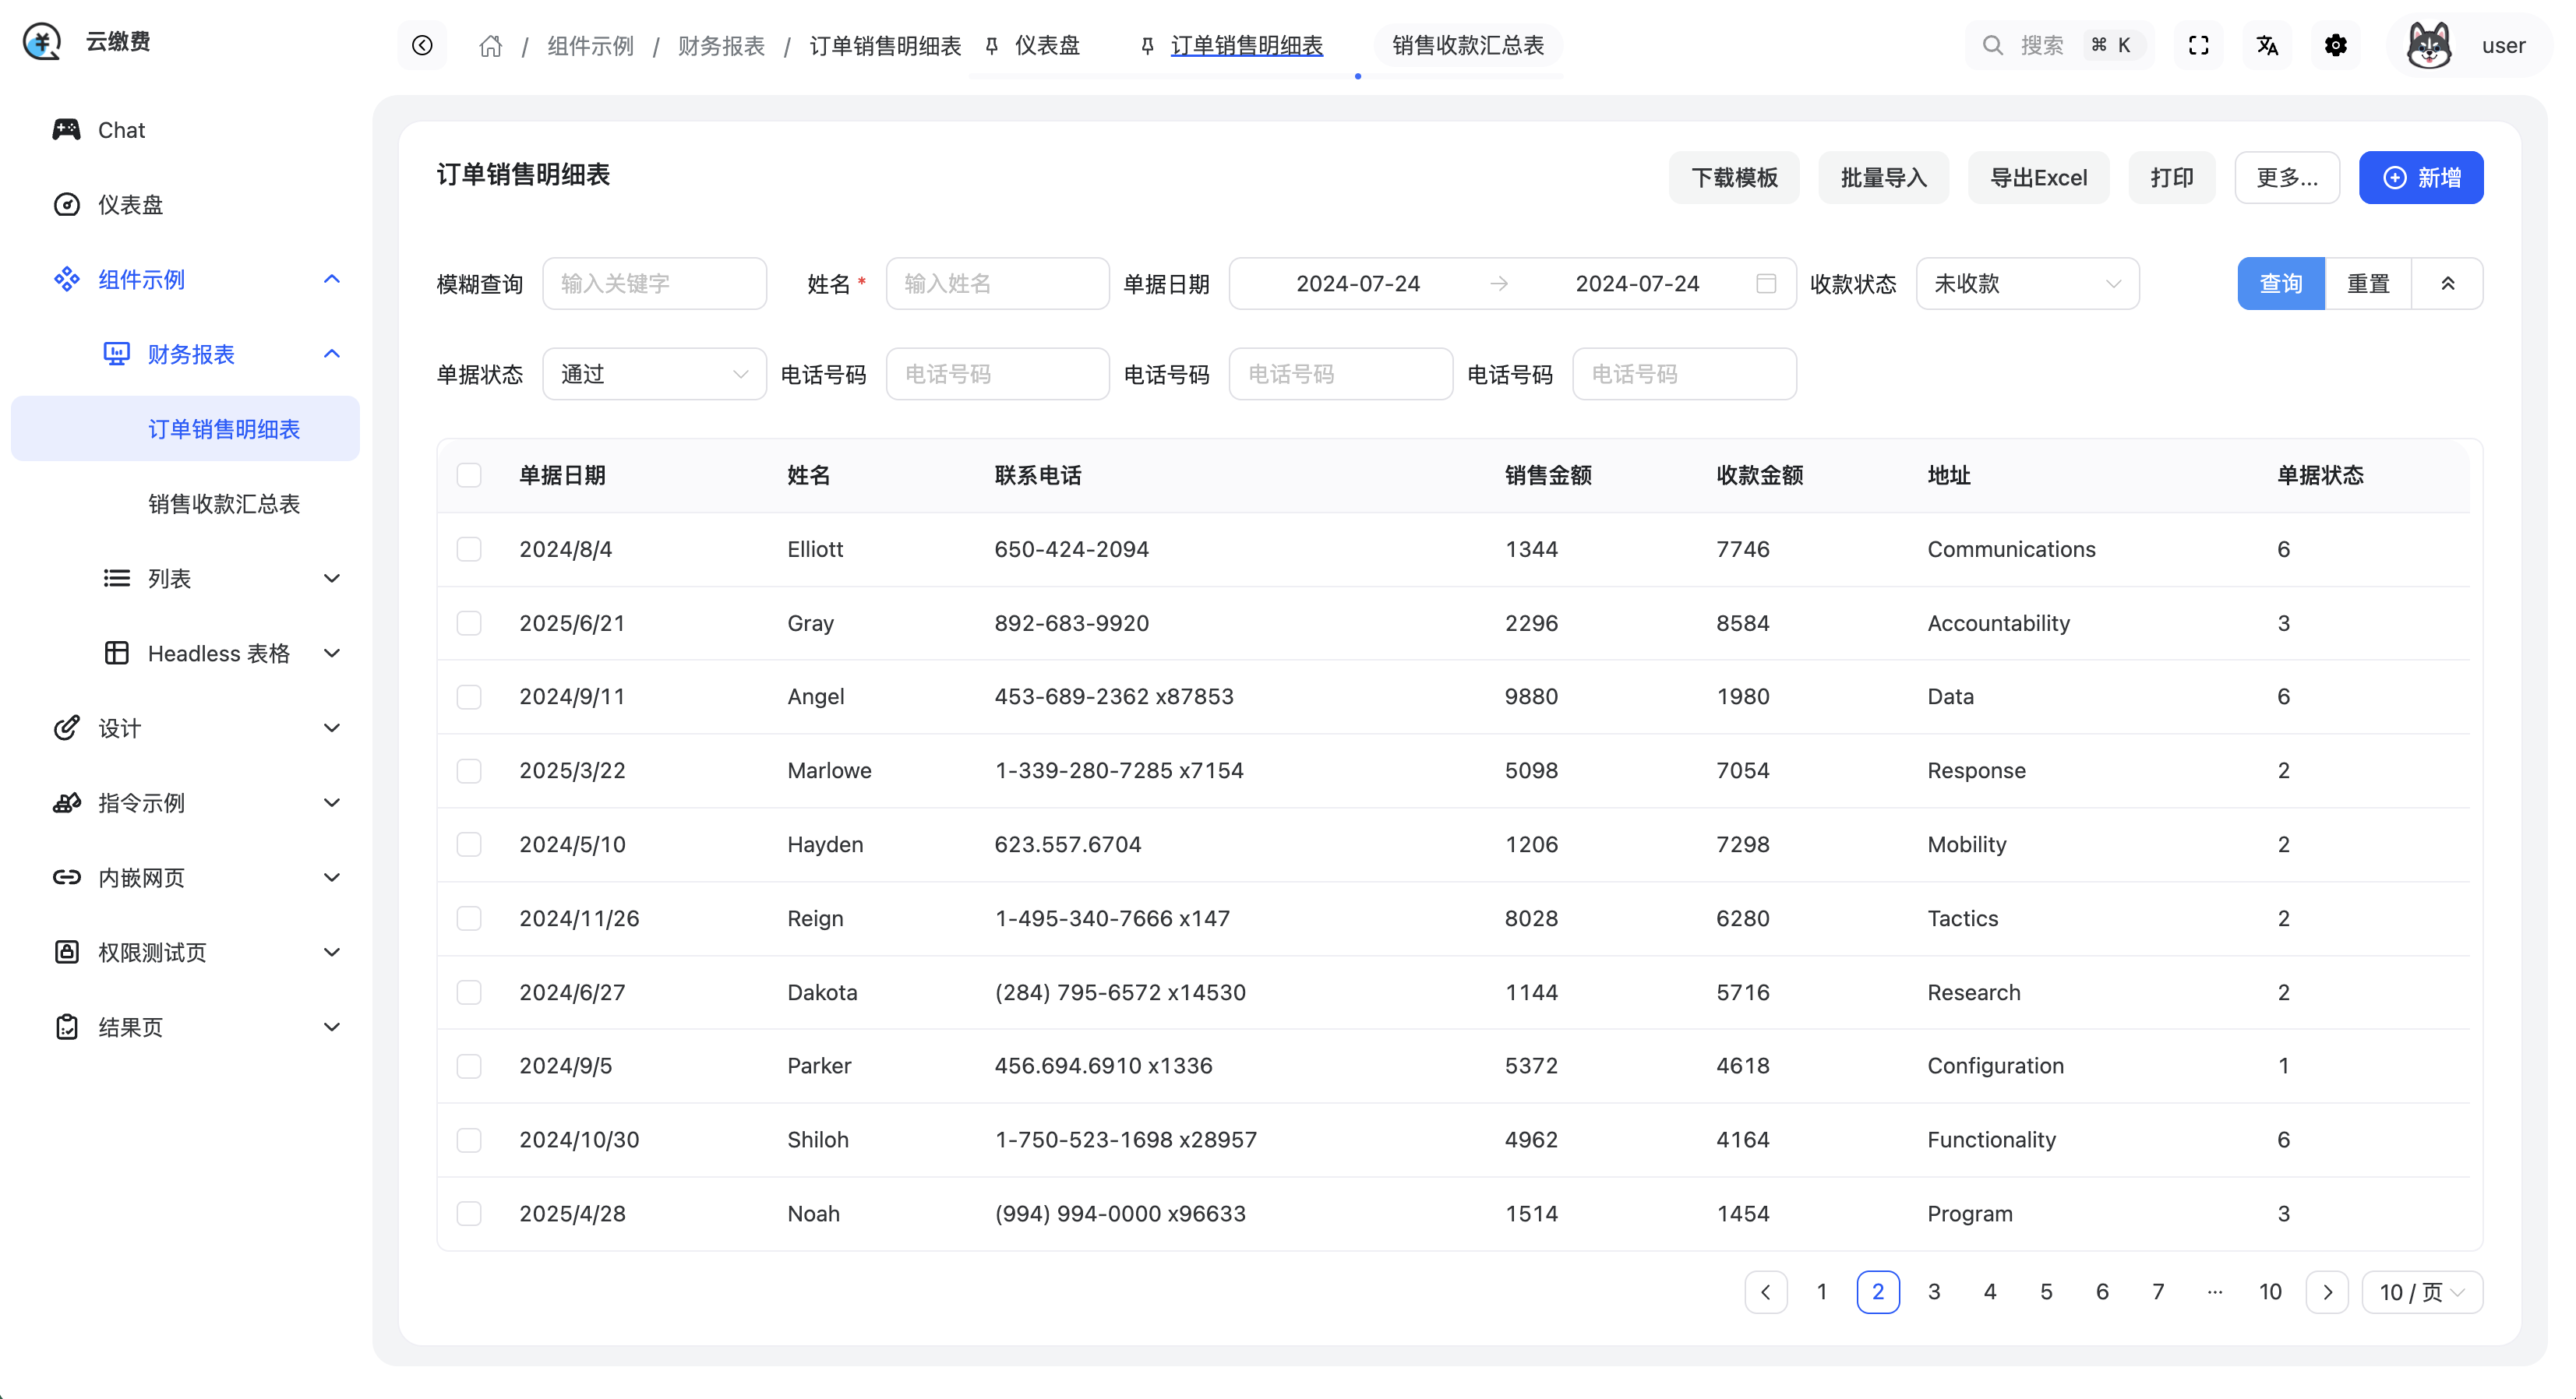Viewport: 2576px width, 1399px height.
Task: Collapse the 财务报表 submenu chevron
Action: point(332,354)
